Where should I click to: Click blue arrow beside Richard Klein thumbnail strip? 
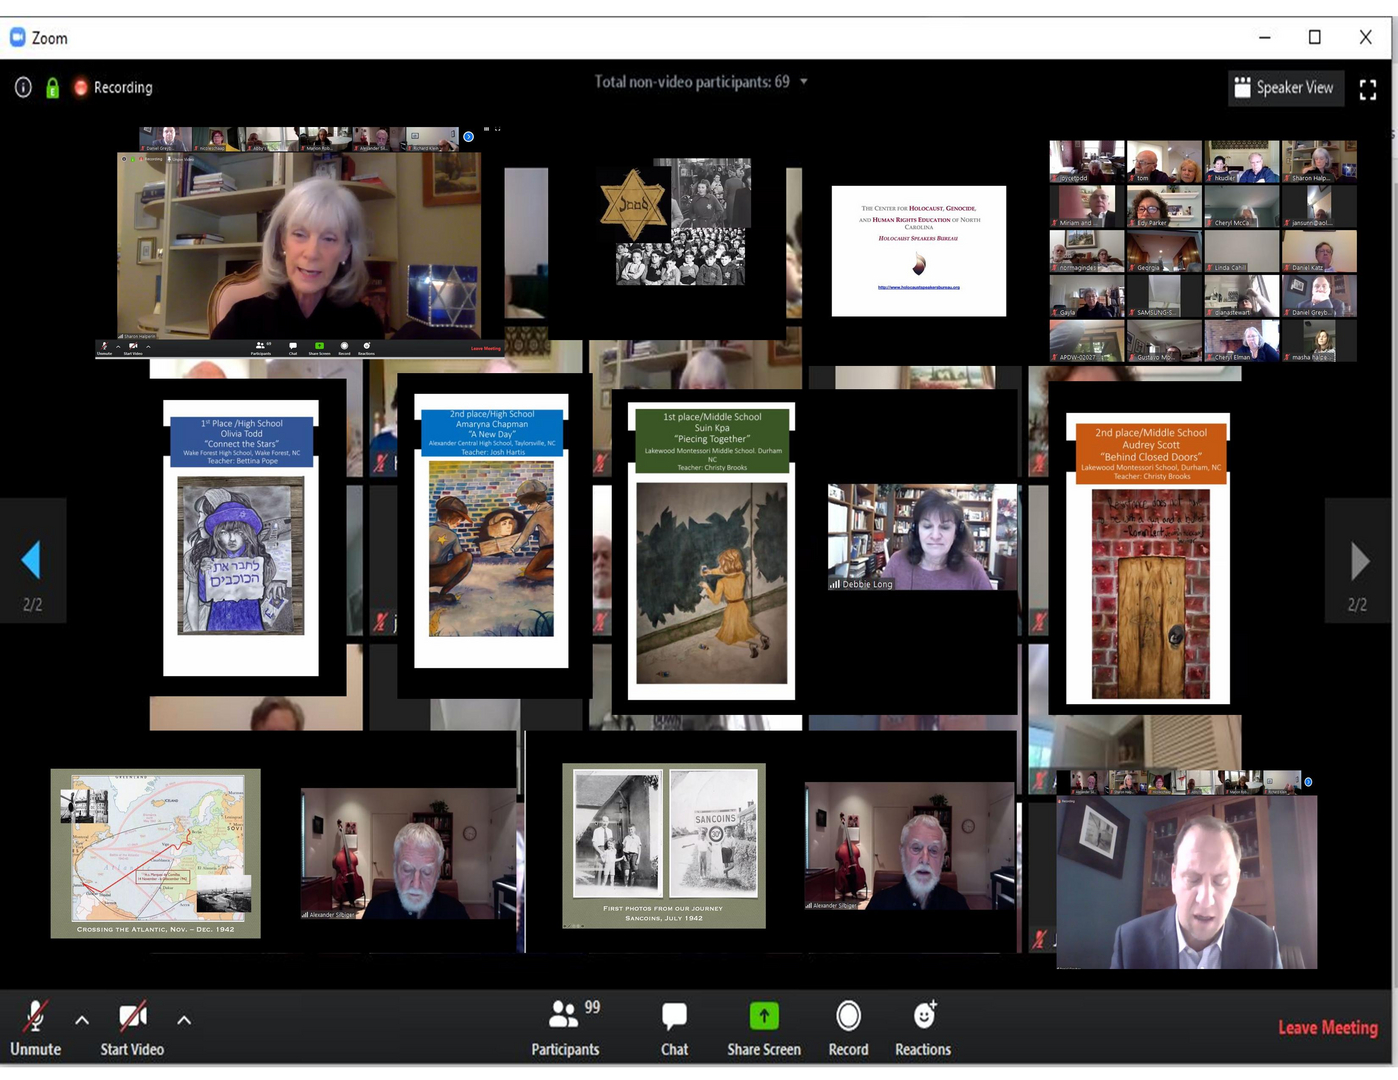coord(468,136)
